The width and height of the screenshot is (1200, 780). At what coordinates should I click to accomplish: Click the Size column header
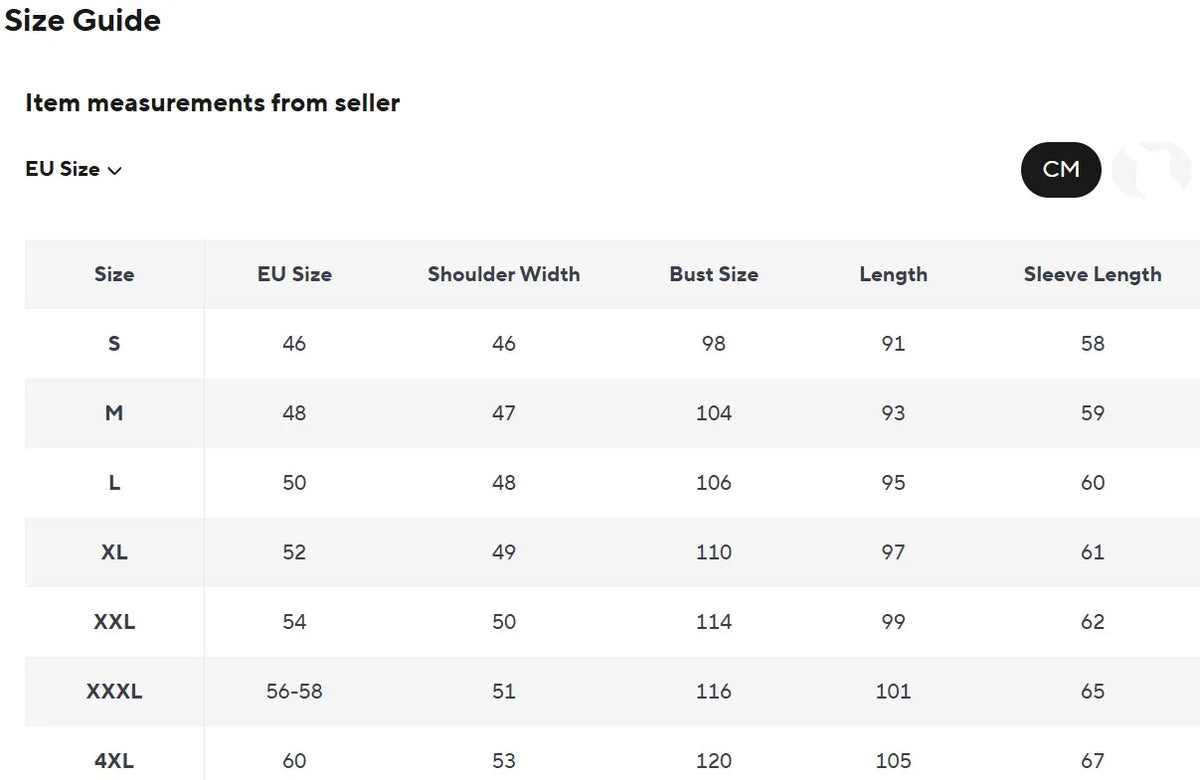click(114, 274)
